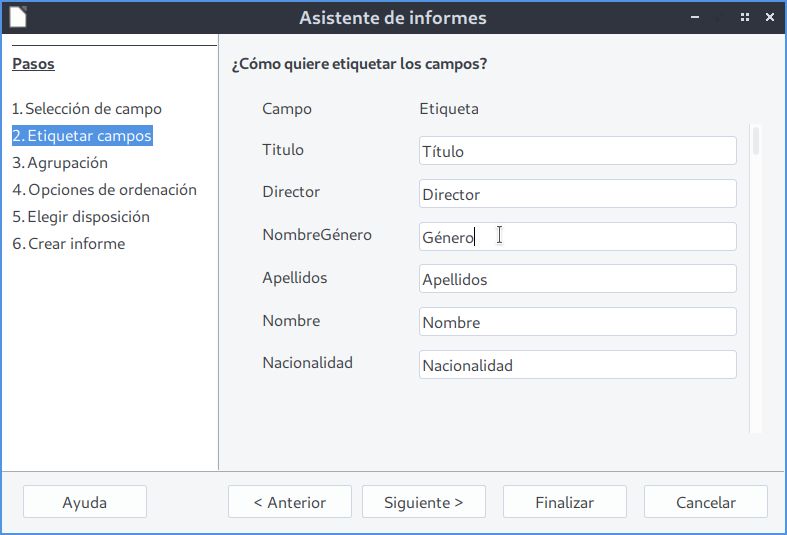The image size is (787, 535).
Task: Switch to the Elegir disposición step
Action: click(x=81, y=217)
